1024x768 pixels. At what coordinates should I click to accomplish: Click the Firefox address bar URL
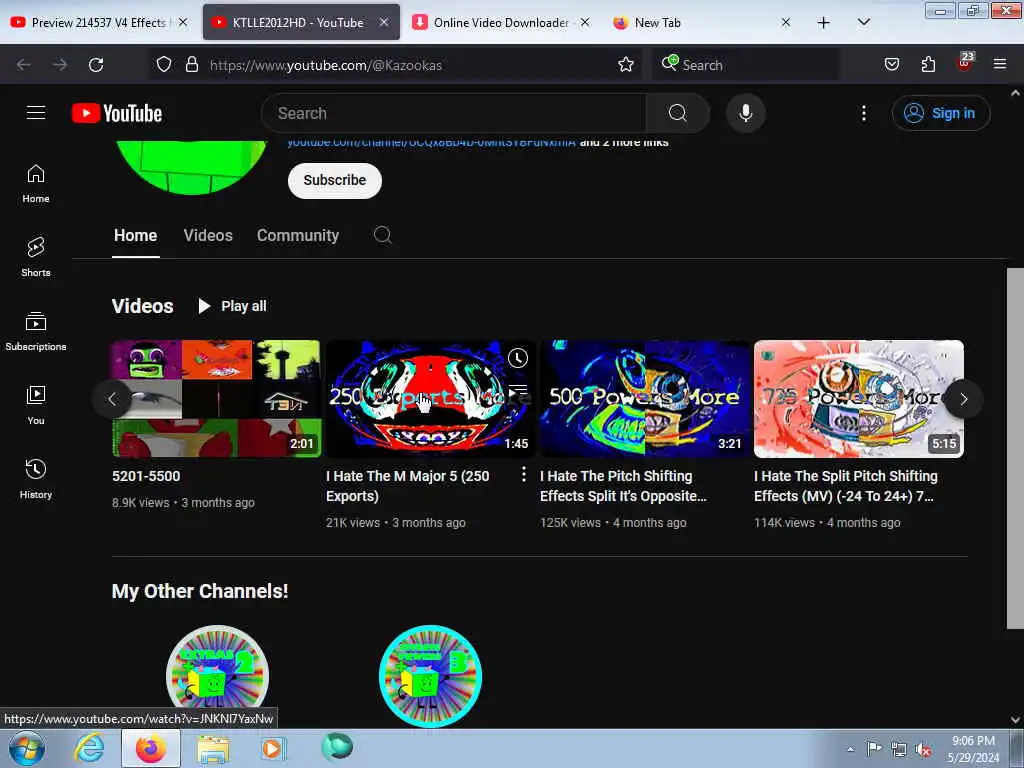(x=325, y=65)
